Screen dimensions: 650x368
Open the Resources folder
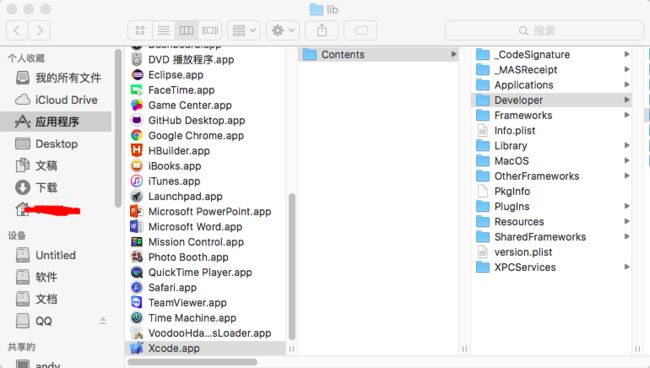coord(551,222)
